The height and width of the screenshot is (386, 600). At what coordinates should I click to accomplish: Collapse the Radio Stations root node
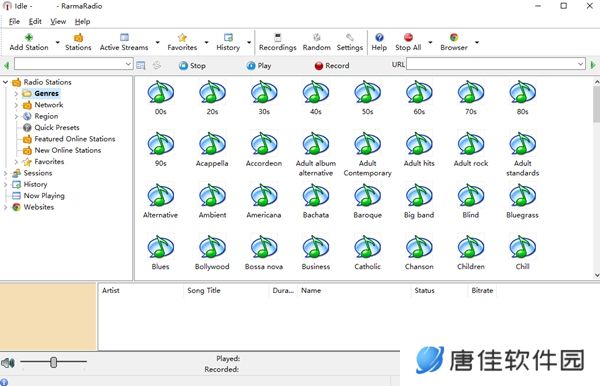pyautogui.click(x=5, y=82)
